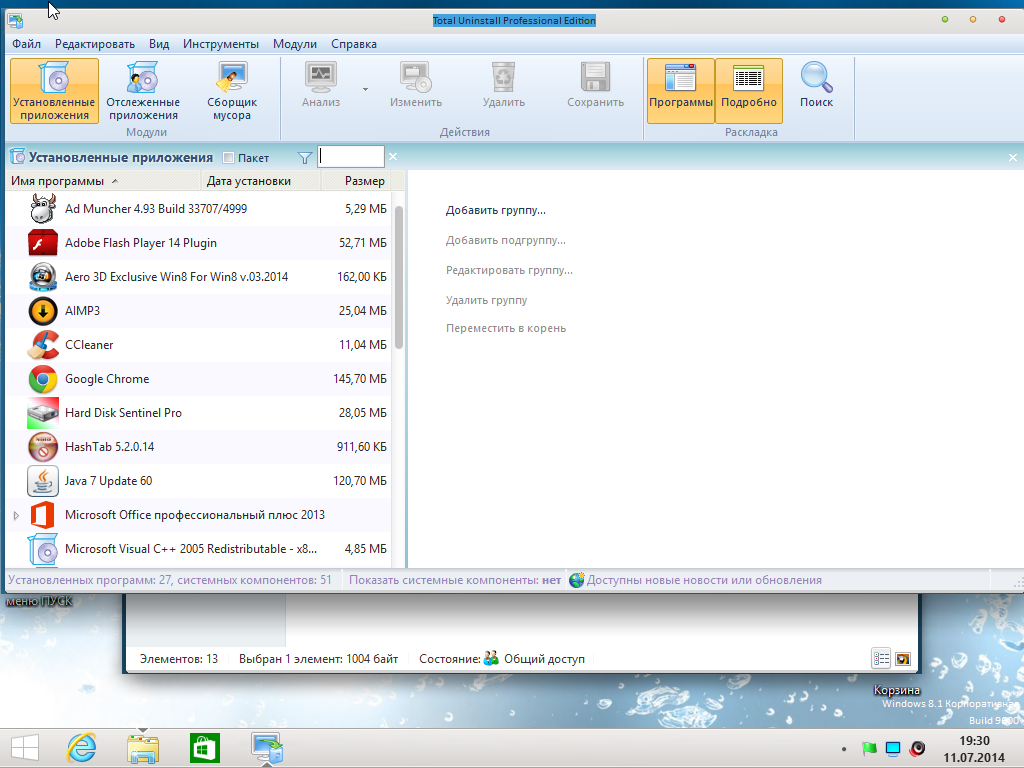Viewport: 1024px width, 768px height.
Task: Select the Google Chrome icon
Action: [x=43, y=379]
